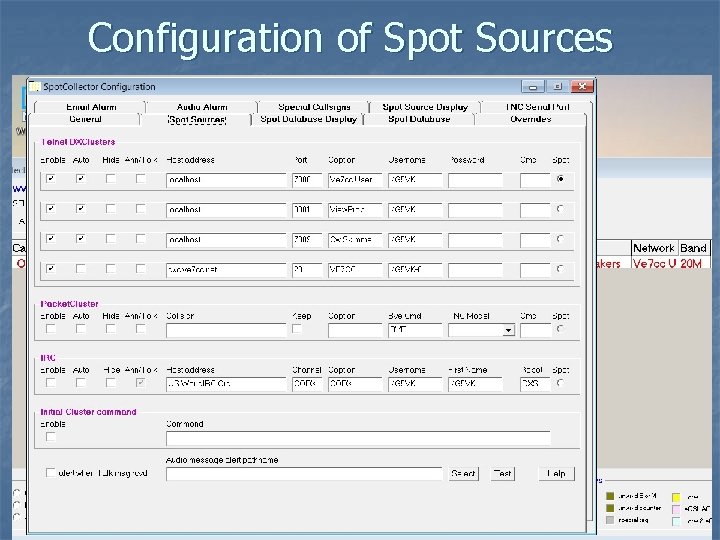Select the Spot Sources tab
Viewport: 720px width, 540px height.
tap(197, 120)
